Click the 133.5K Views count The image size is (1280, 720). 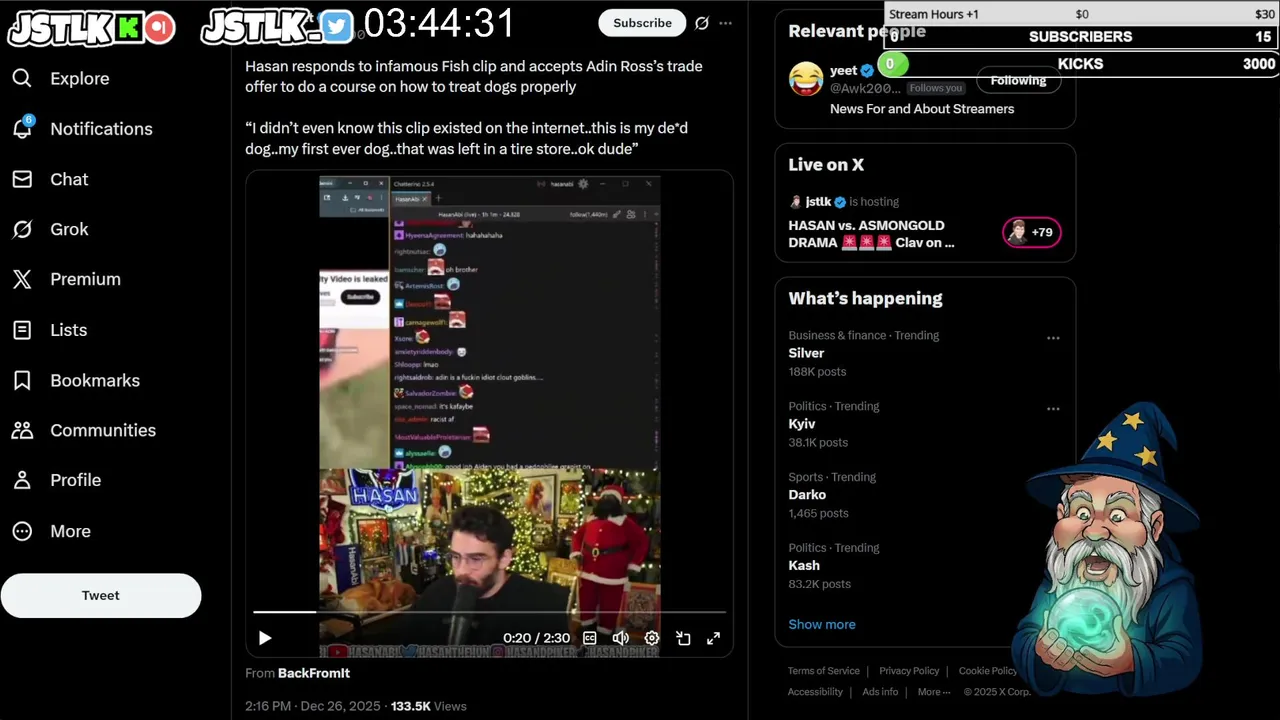429,706
